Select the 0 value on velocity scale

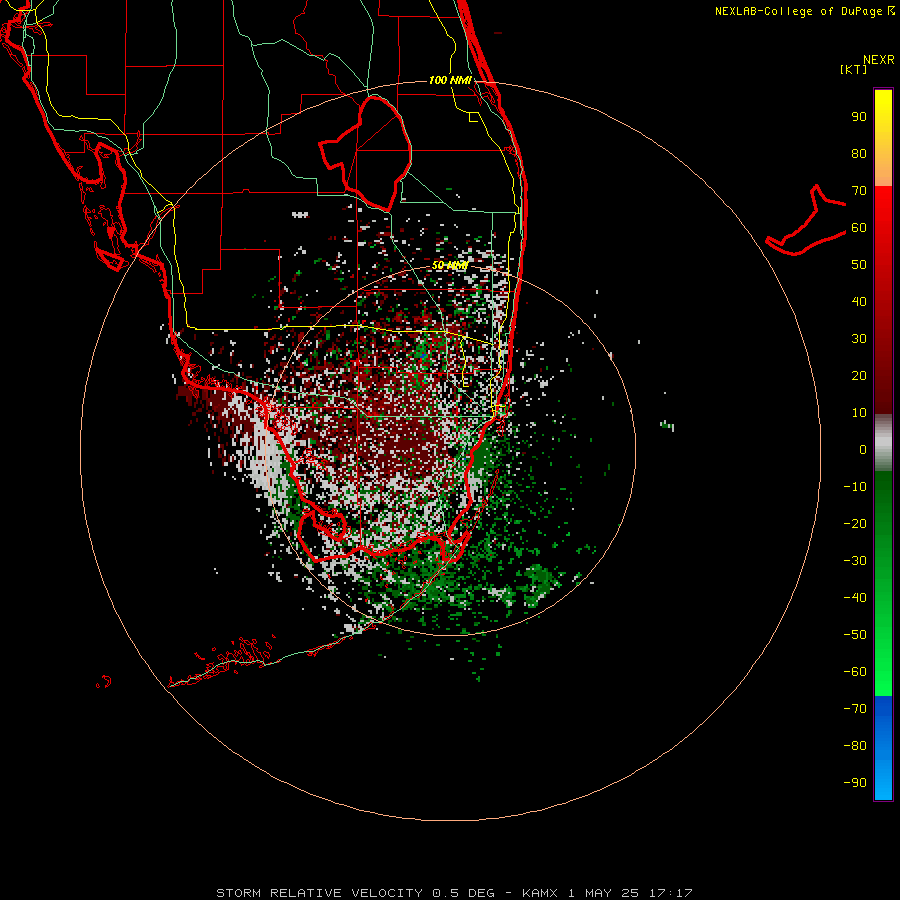(x=863, y=449)
